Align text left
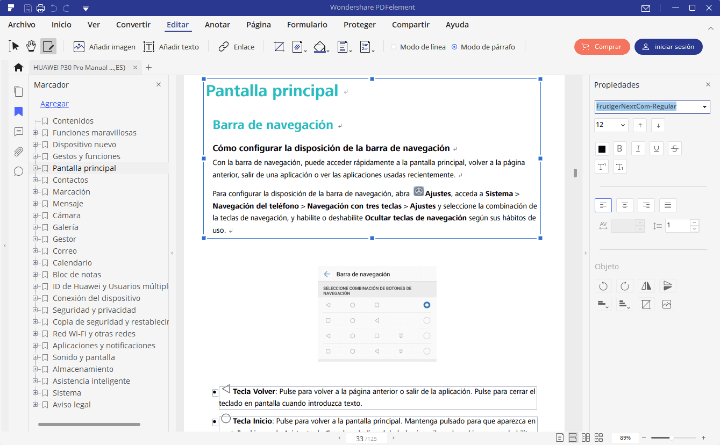The width and height of the screenshot is (720, 445). click(603, 205)
